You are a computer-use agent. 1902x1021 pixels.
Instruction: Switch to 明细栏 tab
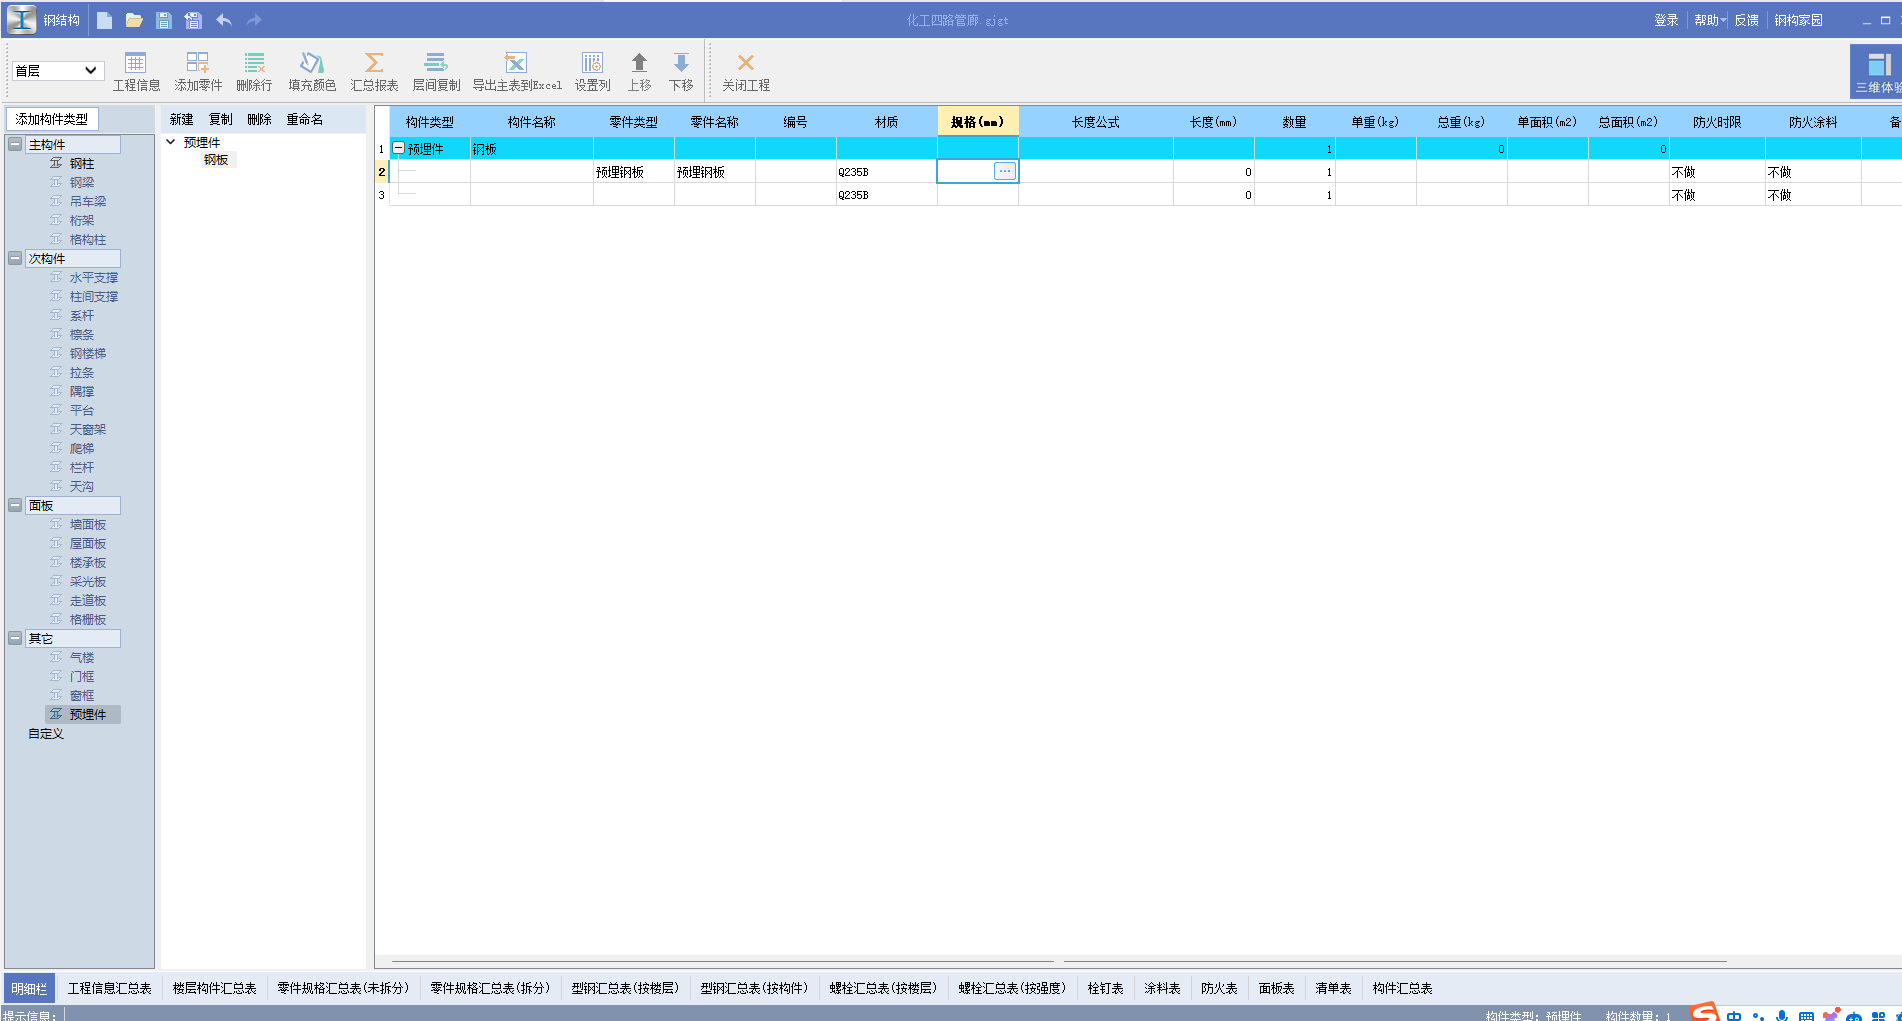29,988
